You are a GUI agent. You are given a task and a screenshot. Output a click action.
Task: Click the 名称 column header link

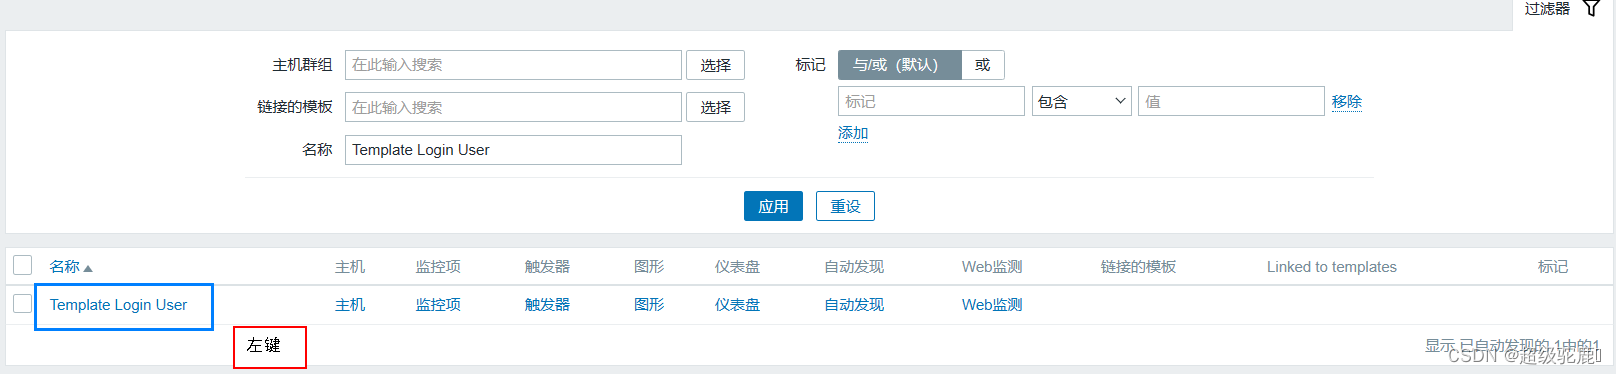(65, 267)
